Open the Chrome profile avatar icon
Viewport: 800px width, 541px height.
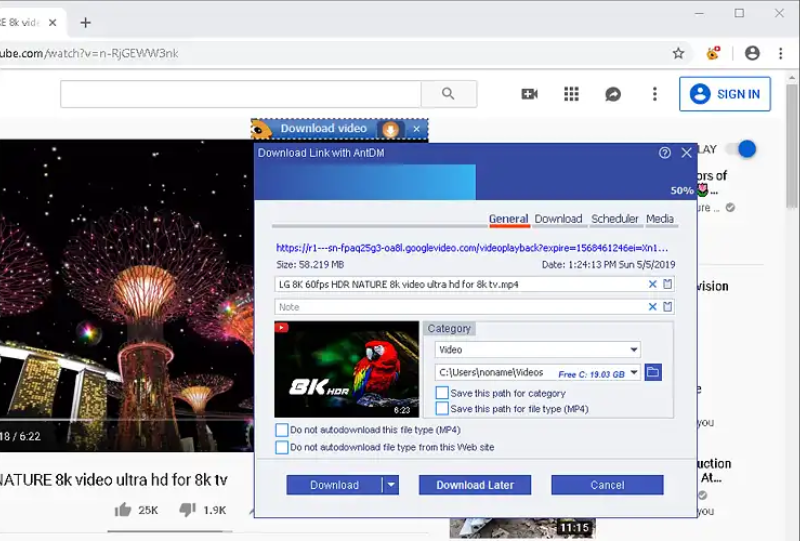pyautogui.click(x=752, y=53)
